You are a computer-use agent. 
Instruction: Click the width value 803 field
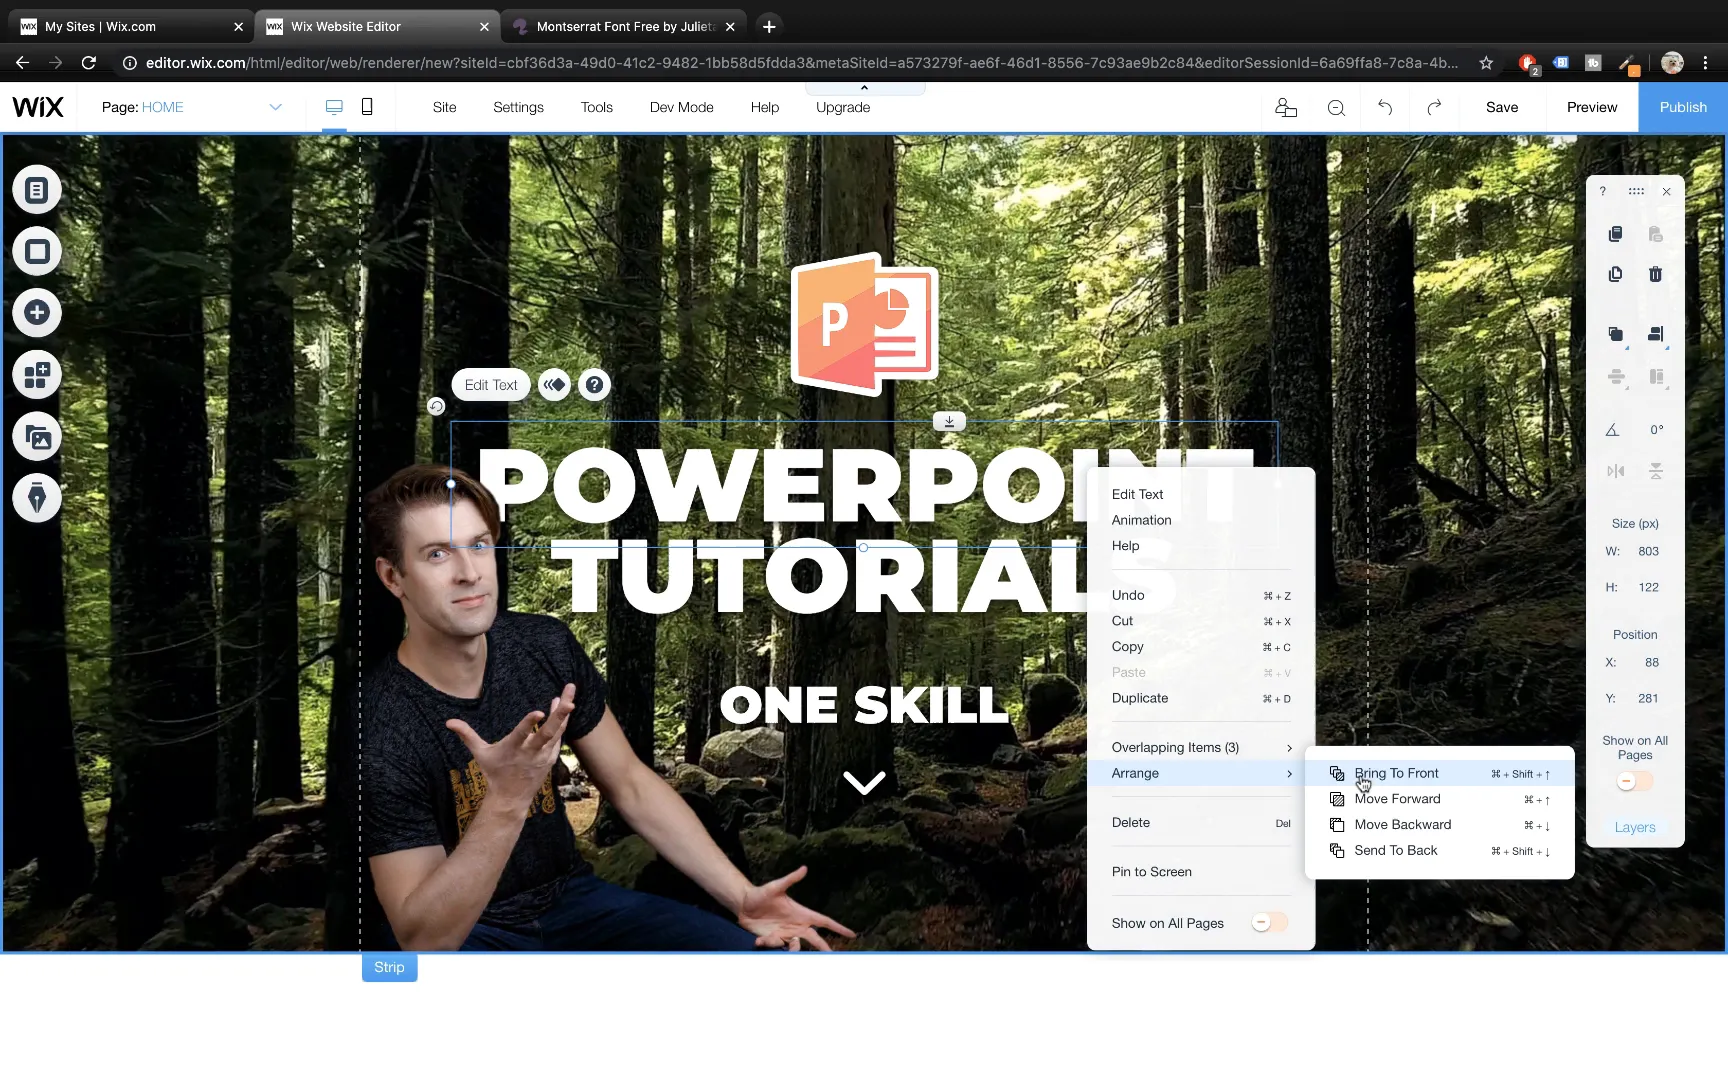click(x=1648, y=551)
